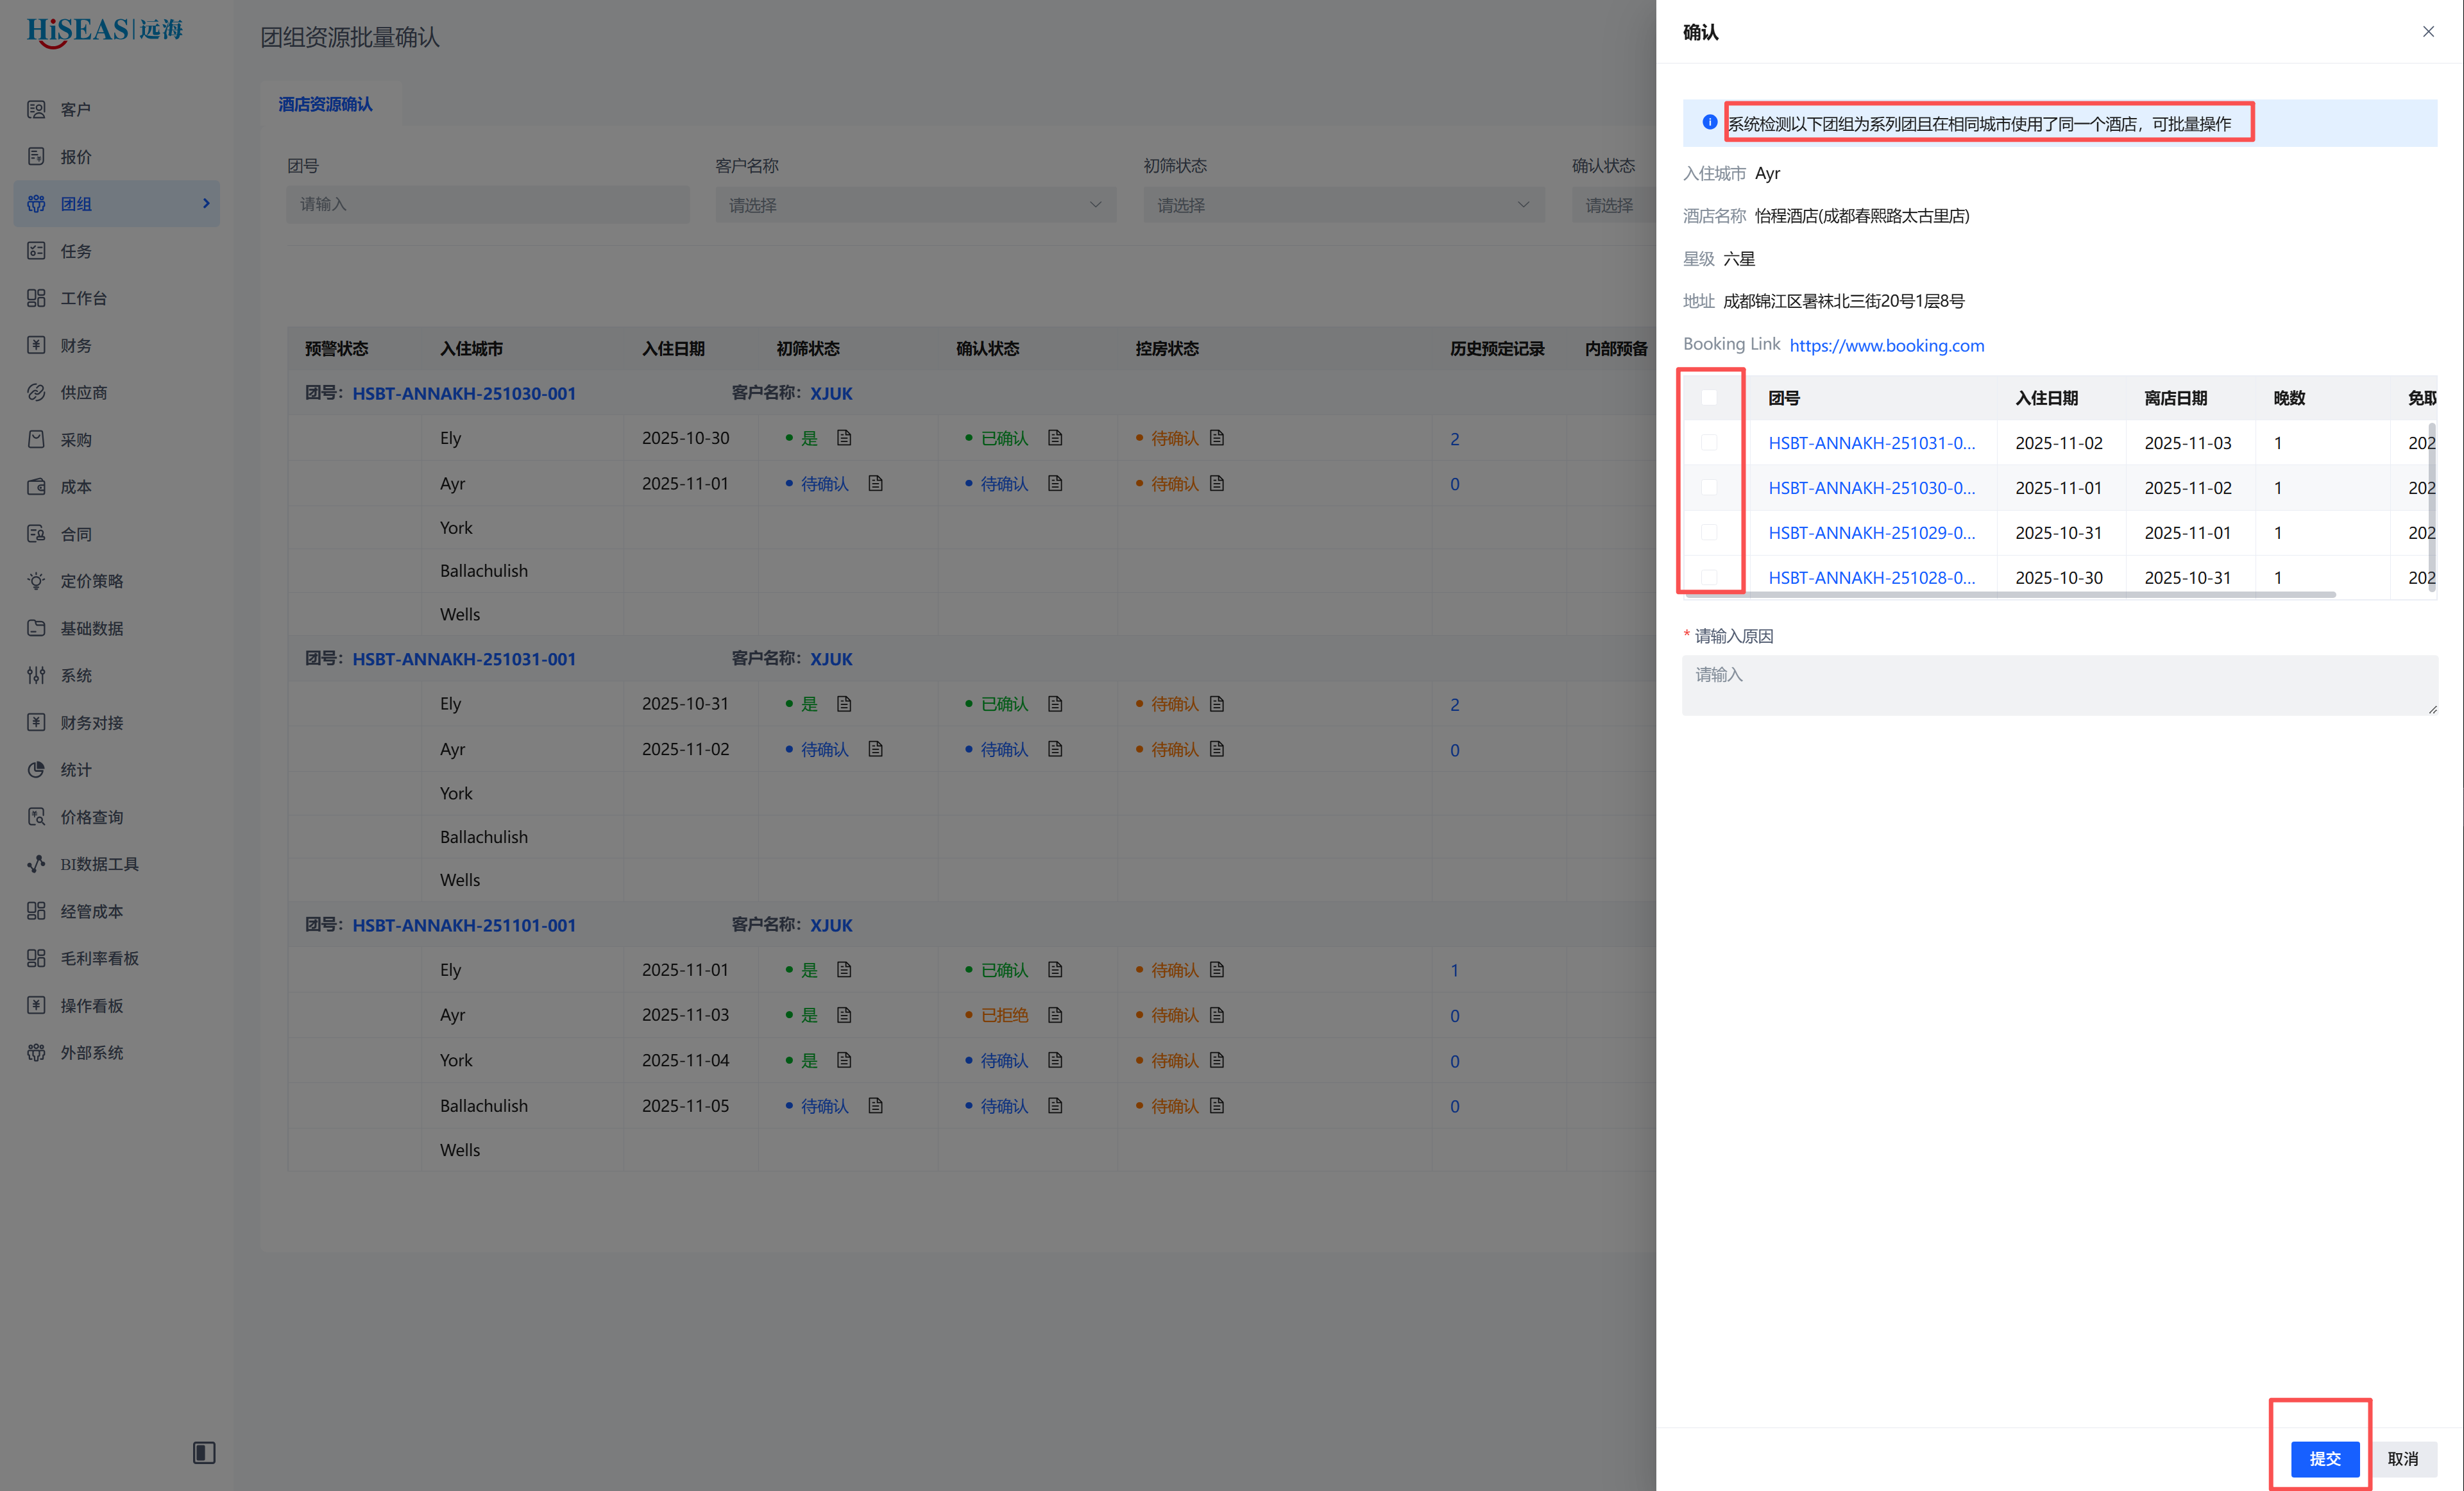This screenshot has height=1491, width=2464.
Task: Click the blue info icon in alert banner
Action: tap(1710, 123)
